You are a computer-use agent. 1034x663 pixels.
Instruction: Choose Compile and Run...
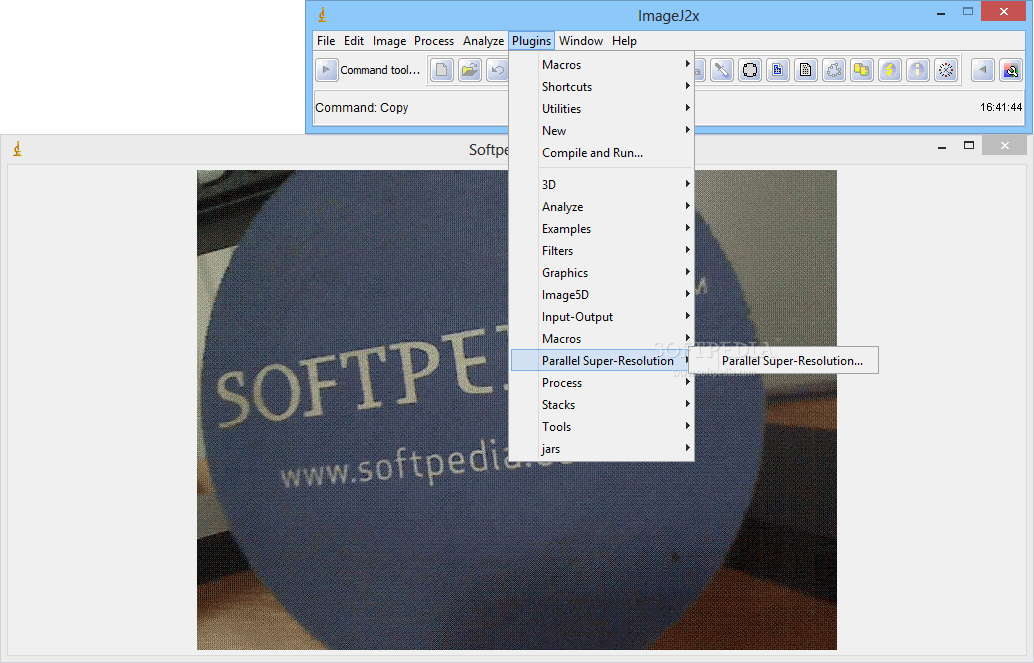click(x=601, y=152)
